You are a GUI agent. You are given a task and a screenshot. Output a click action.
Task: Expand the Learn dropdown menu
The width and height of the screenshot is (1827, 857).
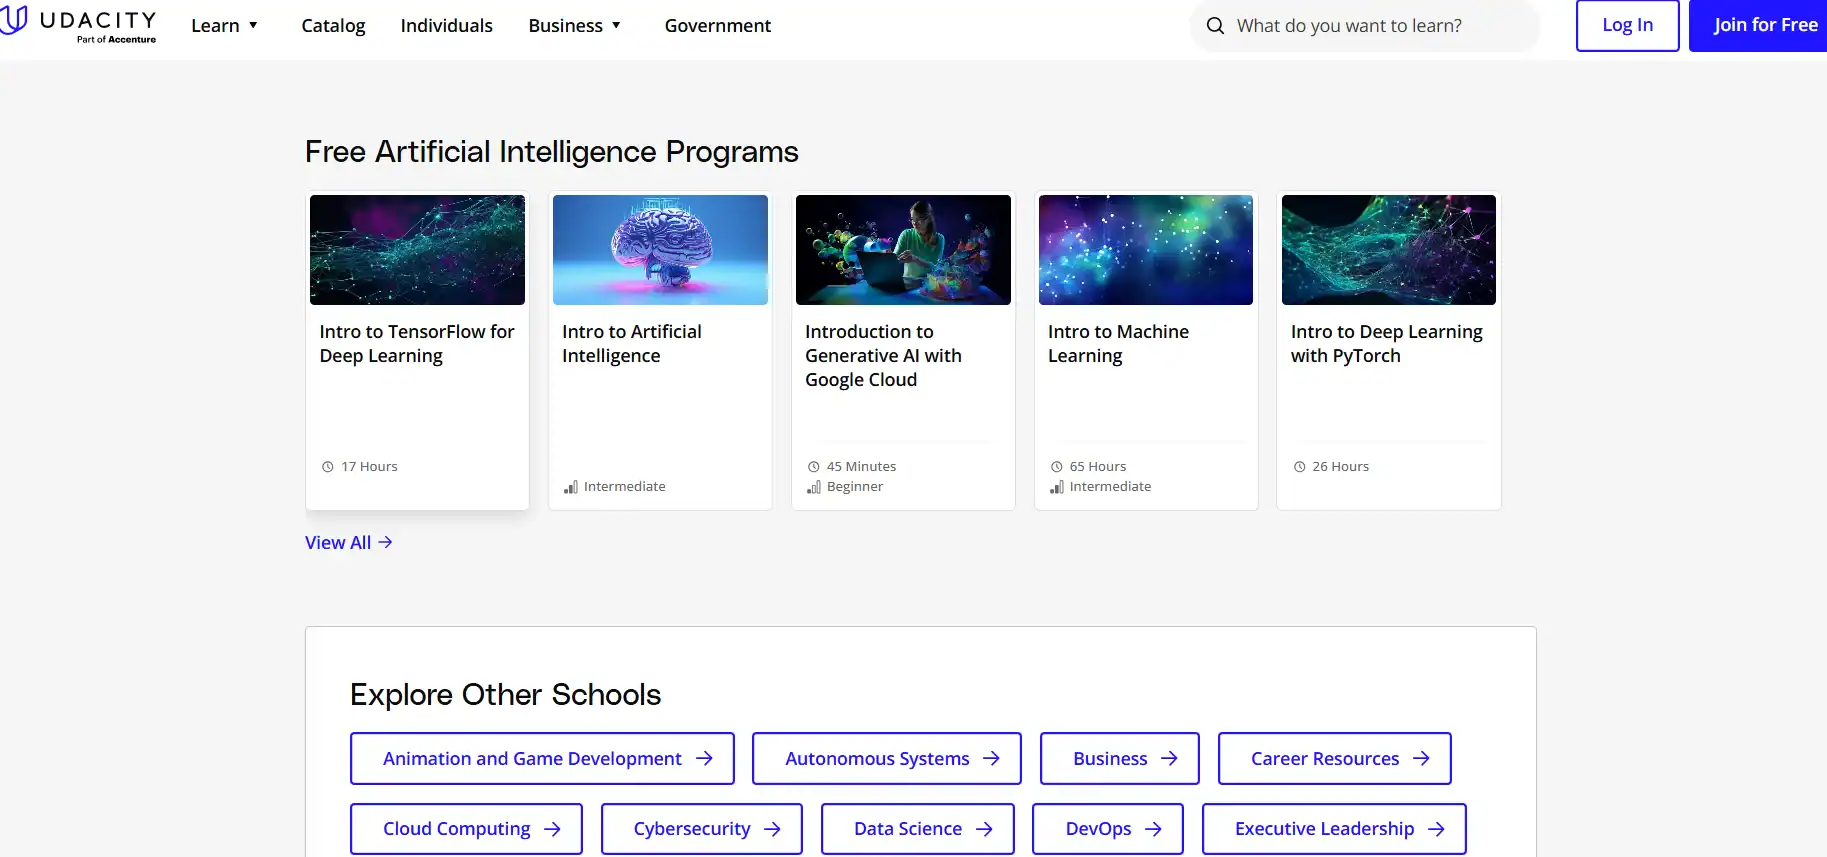[x=225, y=26]
